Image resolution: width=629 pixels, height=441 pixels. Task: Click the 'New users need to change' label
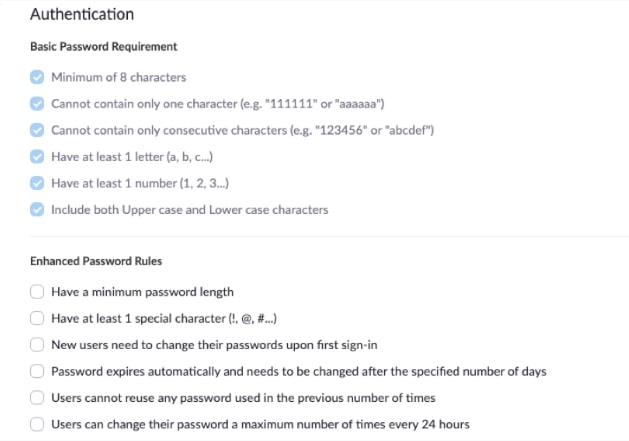click(214, 345)
